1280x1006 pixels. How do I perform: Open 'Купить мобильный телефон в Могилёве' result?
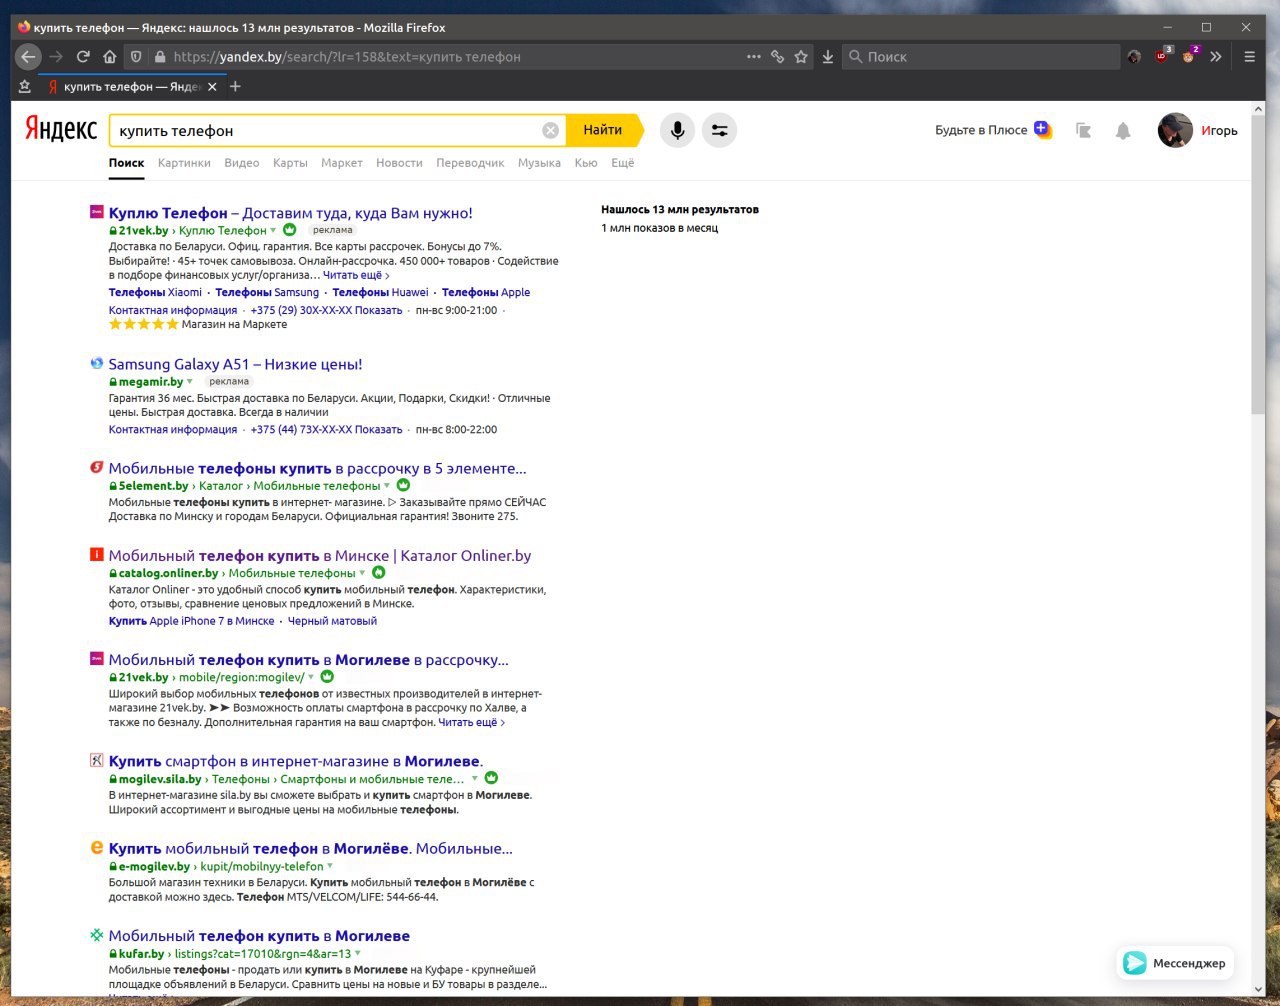click(311, 849)
